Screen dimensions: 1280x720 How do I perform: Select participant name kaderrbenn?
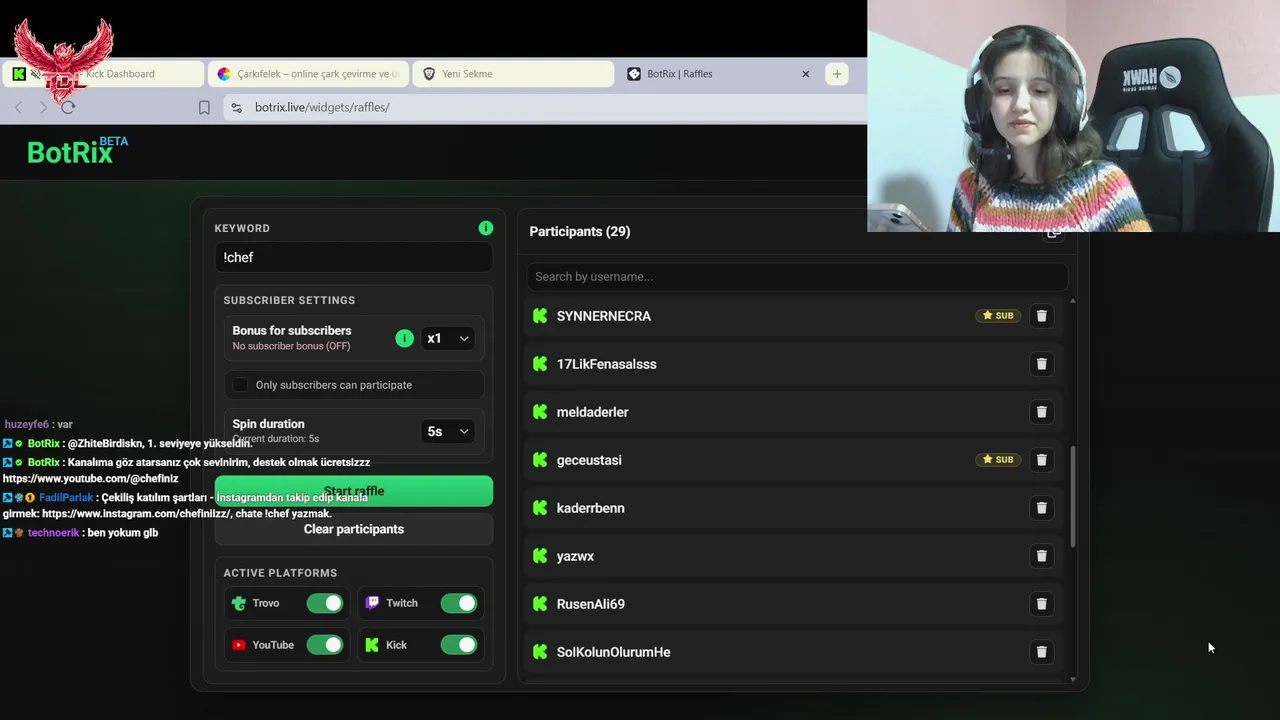coord(591,508)
